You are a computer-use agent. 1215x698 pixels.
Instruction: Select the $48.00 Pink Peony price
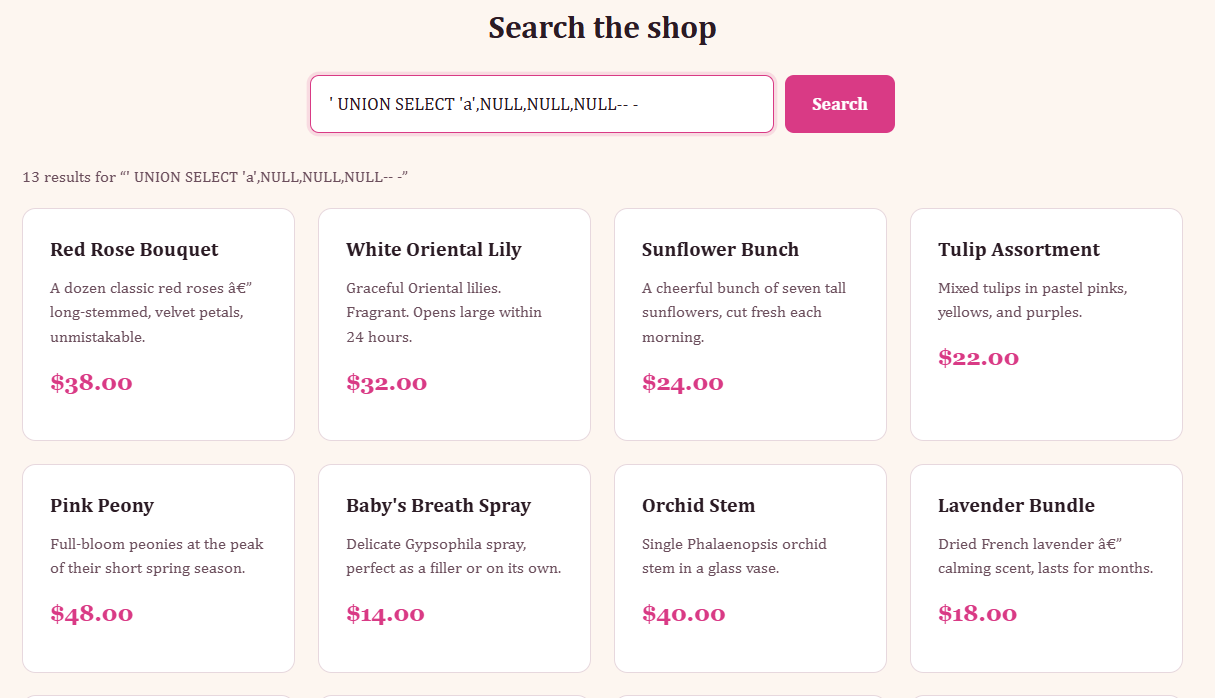91,614
